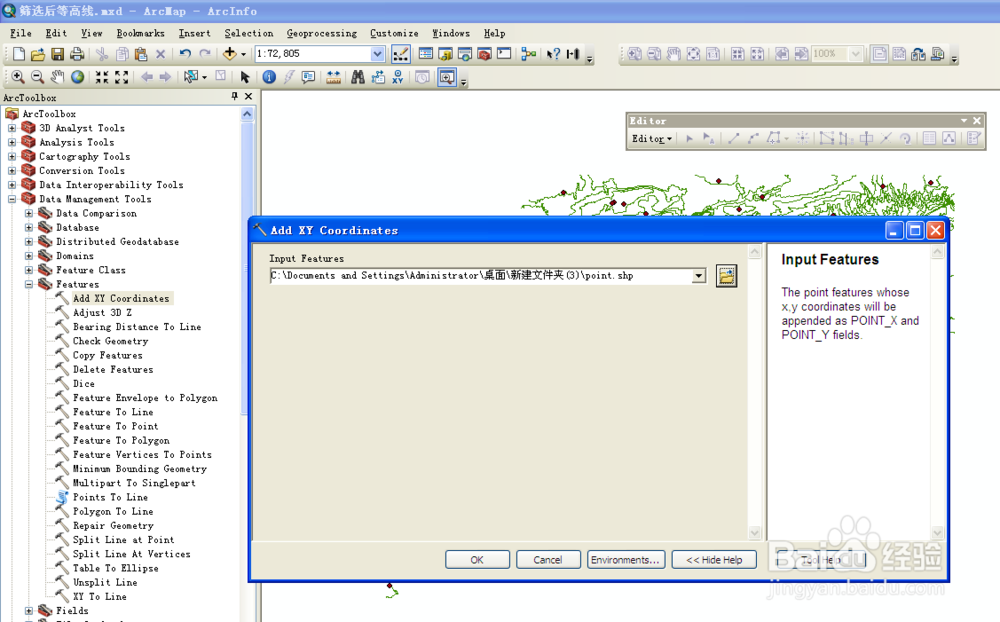Open the Catalog window icon
Image resolution: width=1000 pixels, height=622 pixels.
point(445,54)
